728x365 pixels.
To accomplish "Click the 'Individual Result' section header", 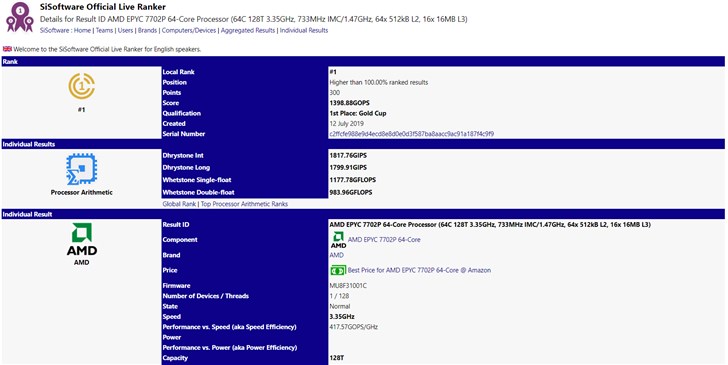I will [x=363, y=214].
